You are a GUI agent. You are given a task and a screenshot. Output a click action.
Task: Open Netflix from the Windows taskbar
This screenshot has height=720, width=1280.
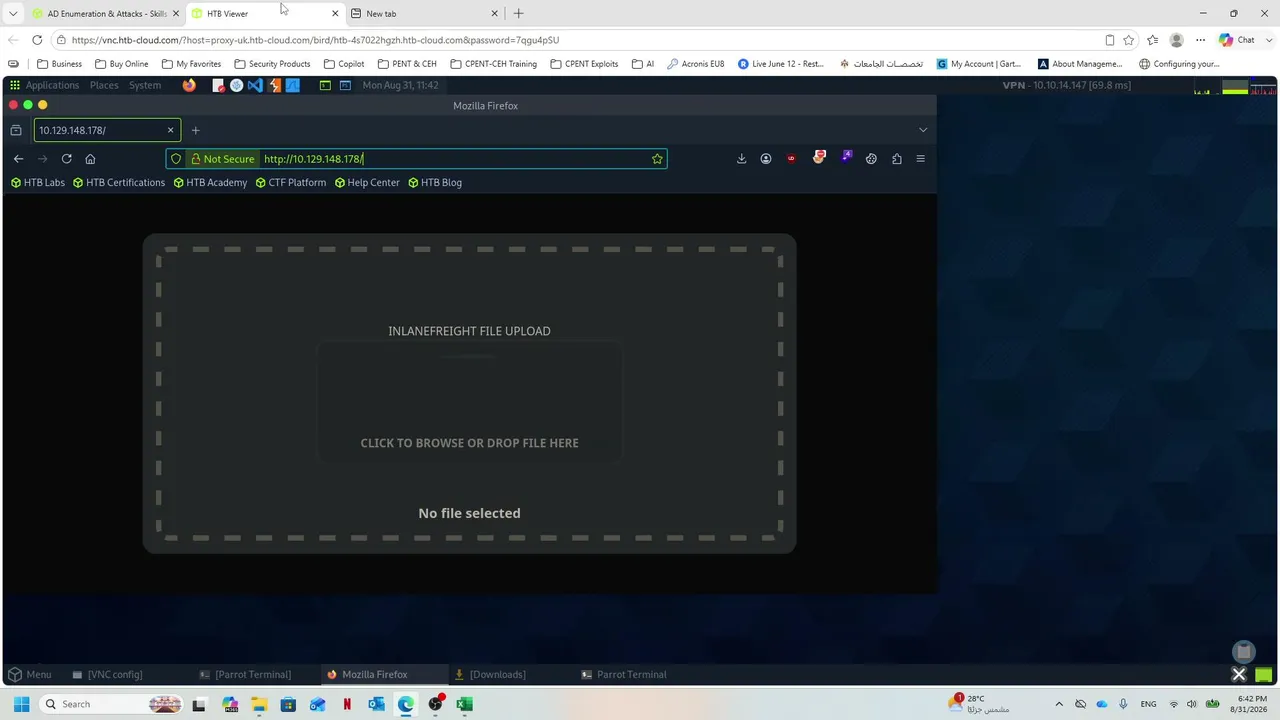347,704
